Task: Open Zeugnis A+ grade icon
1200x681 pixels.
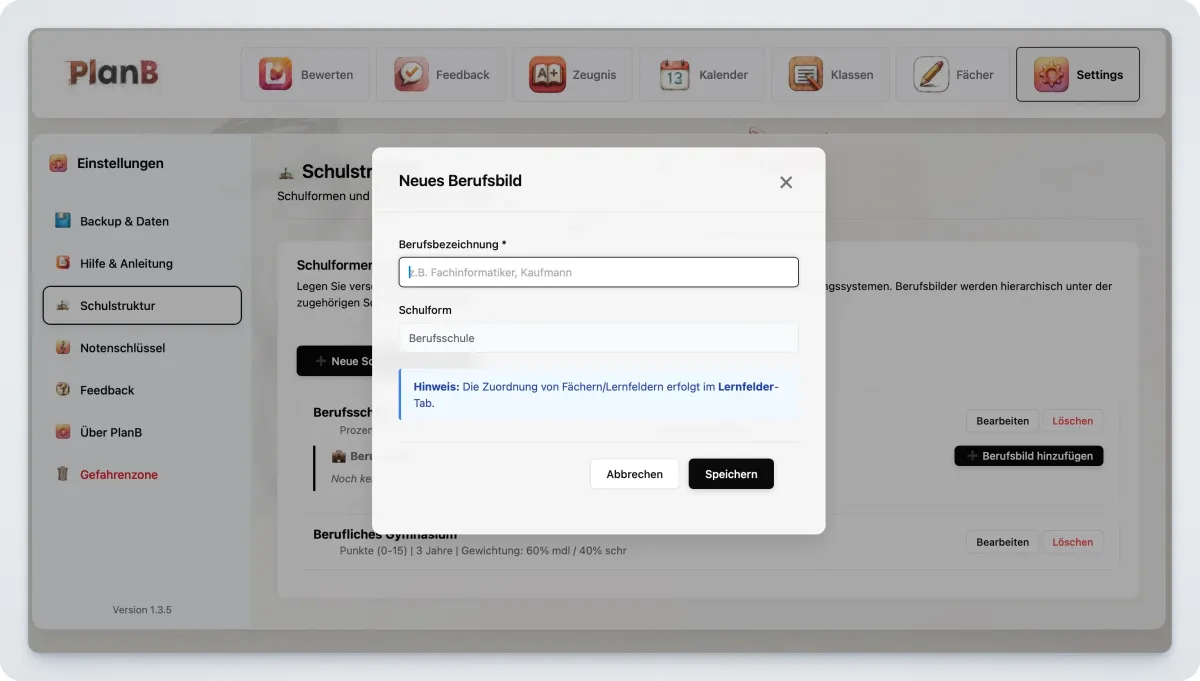Action: [547, 75]
